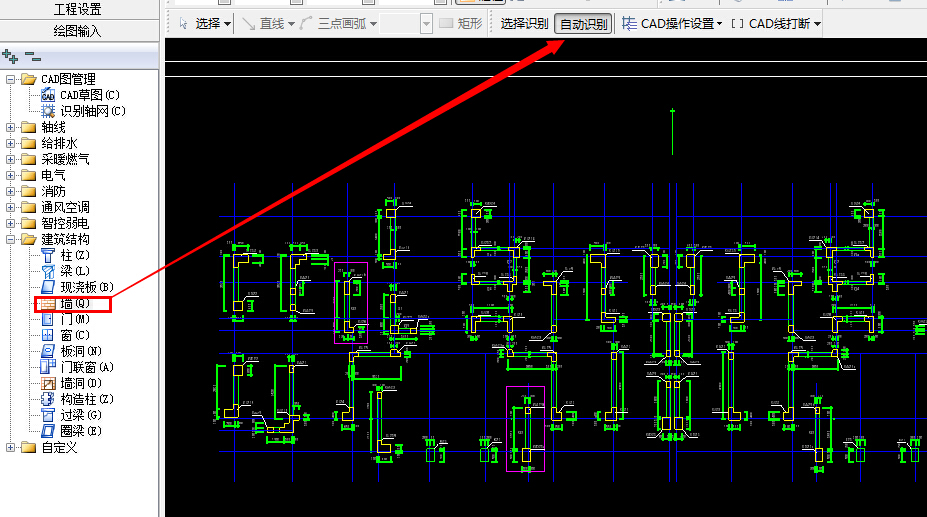Click the expand-all plus icon
Screen dimensions: 927x517
coord(10,57)
